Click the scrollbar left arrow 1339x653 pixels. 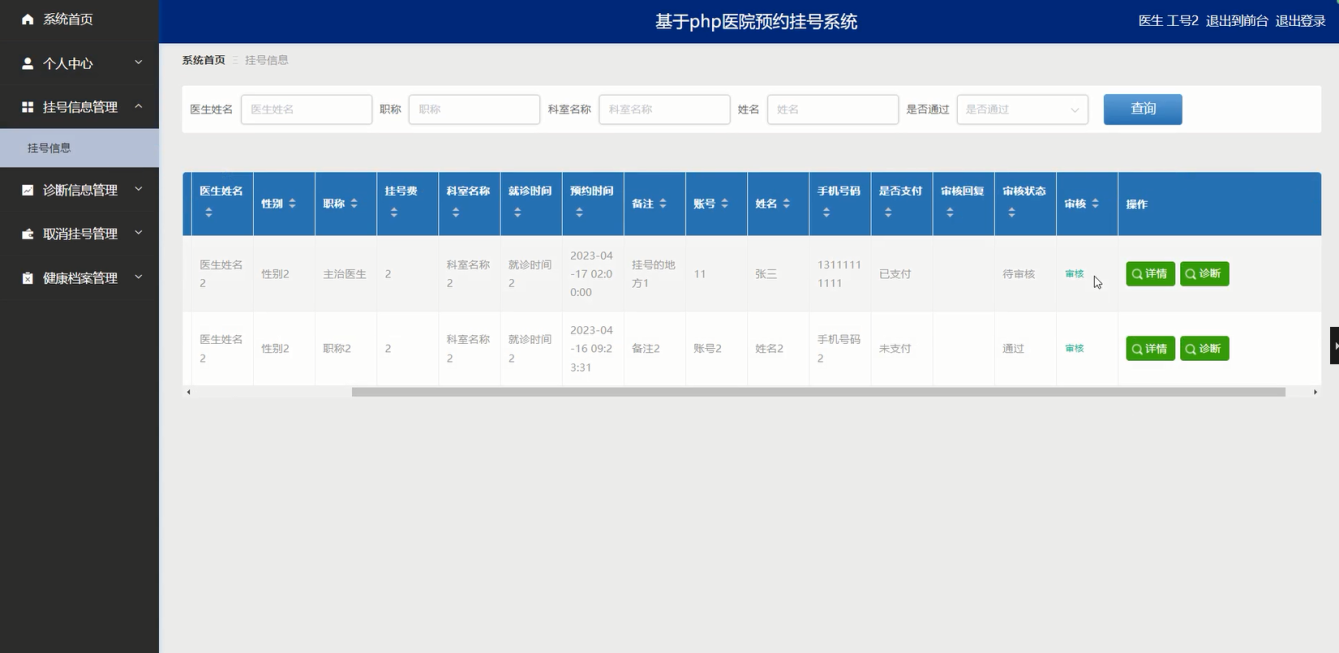tap(188, 392)
